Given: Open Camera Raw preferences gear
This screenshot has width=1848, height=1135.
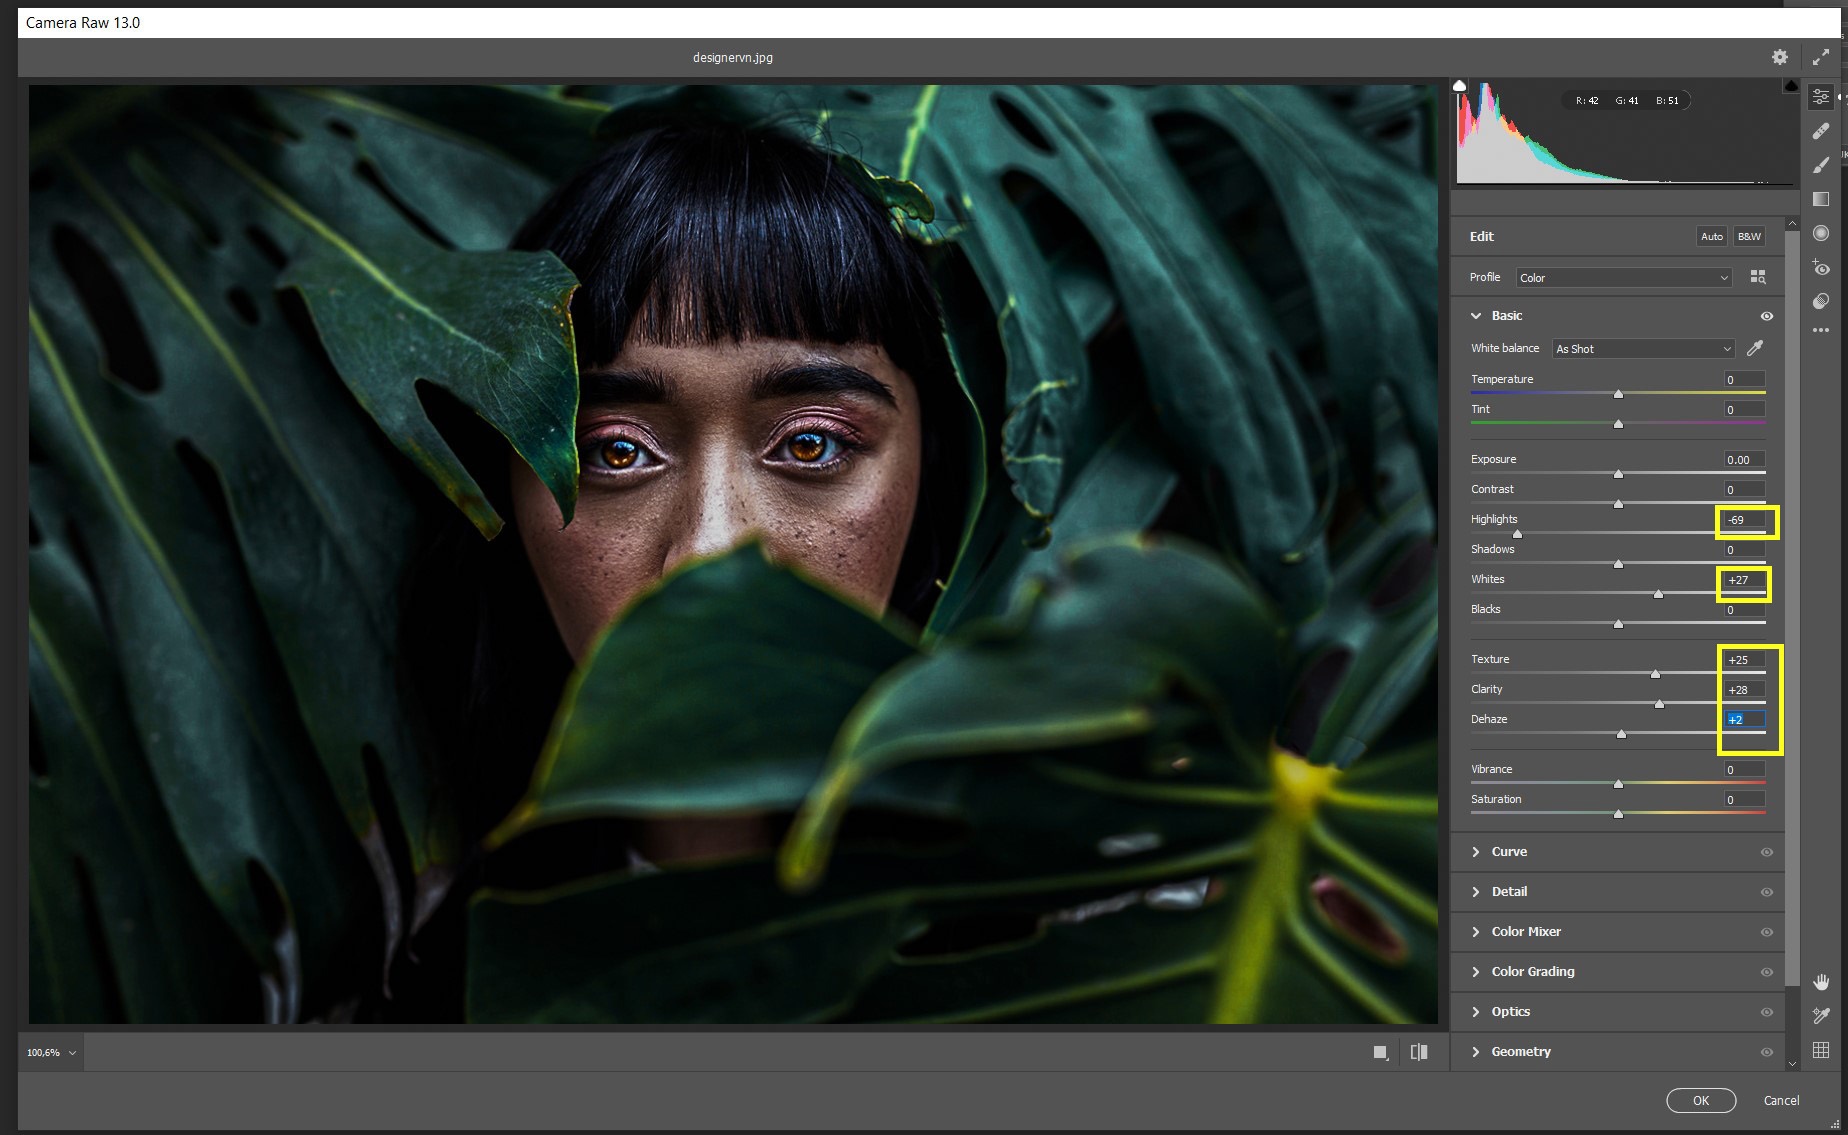Looking at the screenshot, I should tap(1780, 57).
